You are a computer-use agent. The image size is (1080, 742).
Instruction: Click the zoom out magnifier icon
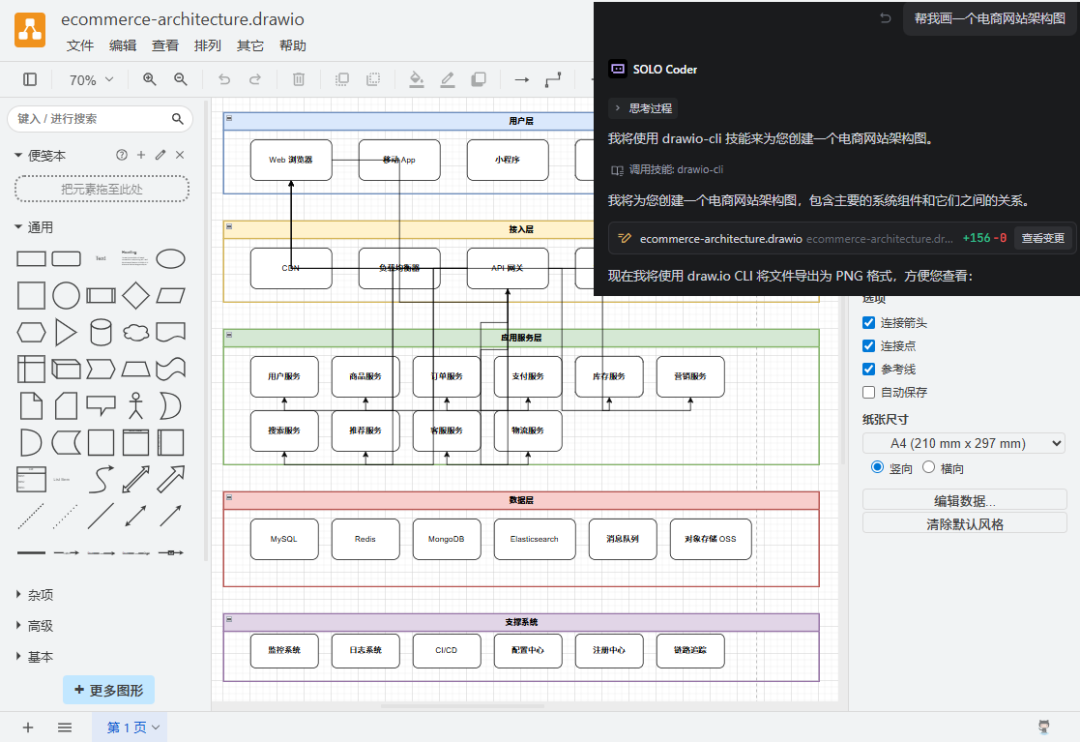tap(180, 80)
